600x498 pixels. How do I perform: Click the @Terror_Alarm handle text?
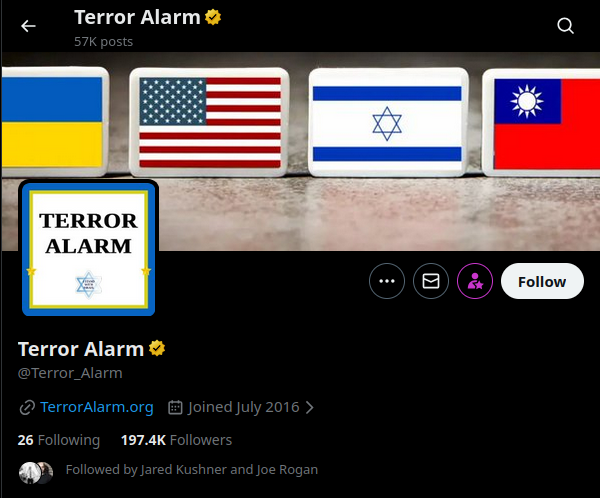[x=70, y=373]
